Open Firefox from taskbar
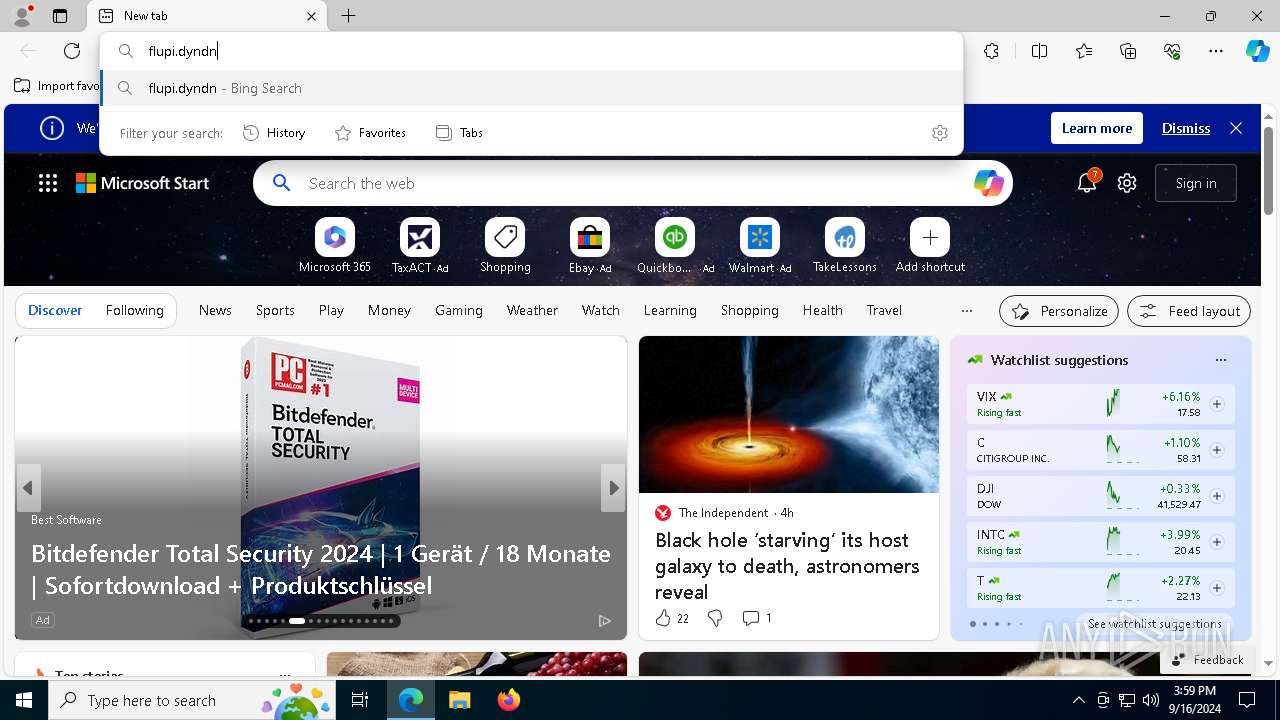The width and height of the screenshot is (1280, 720). tap(509, 700)
